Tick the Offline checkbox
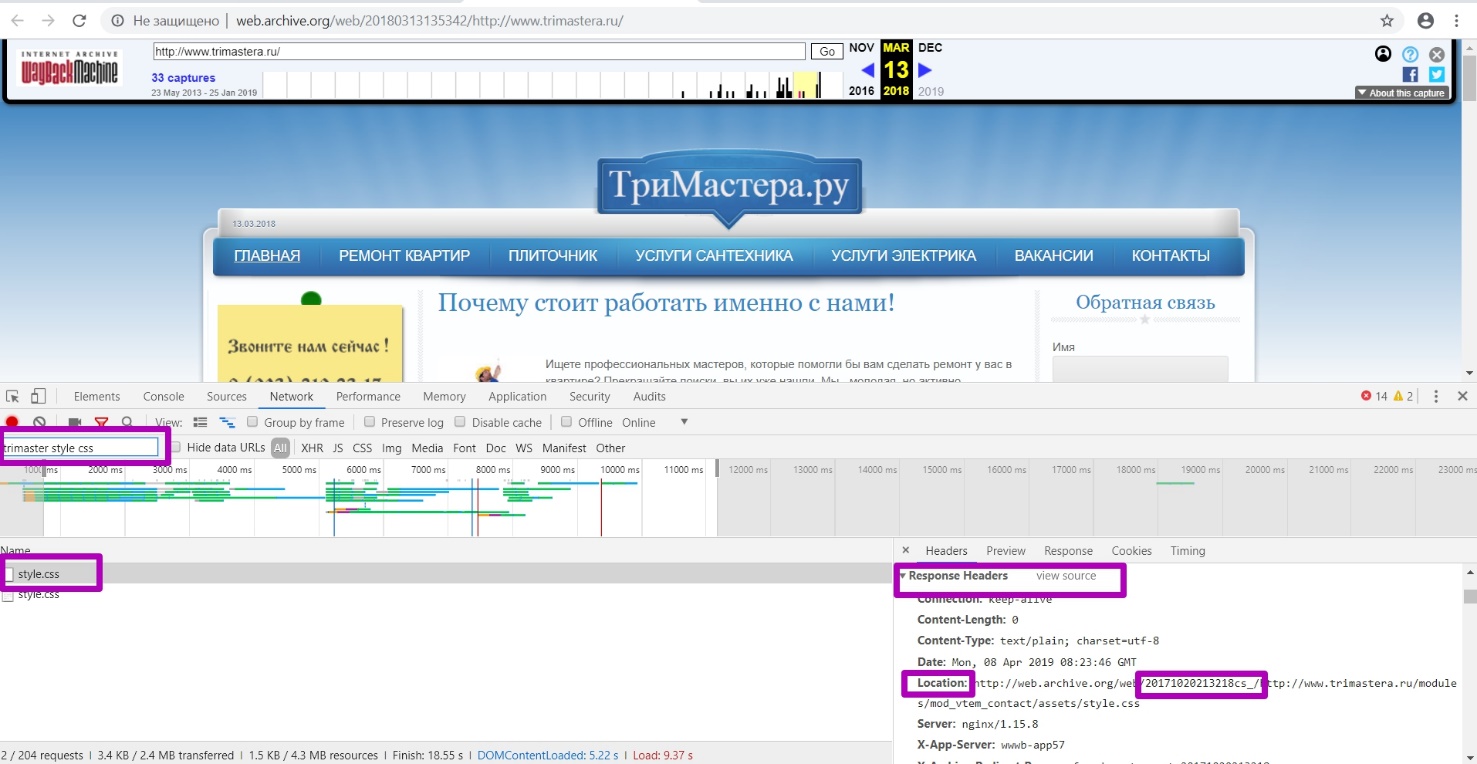This screenshot has width=1477, height=764. pos(567,422)
